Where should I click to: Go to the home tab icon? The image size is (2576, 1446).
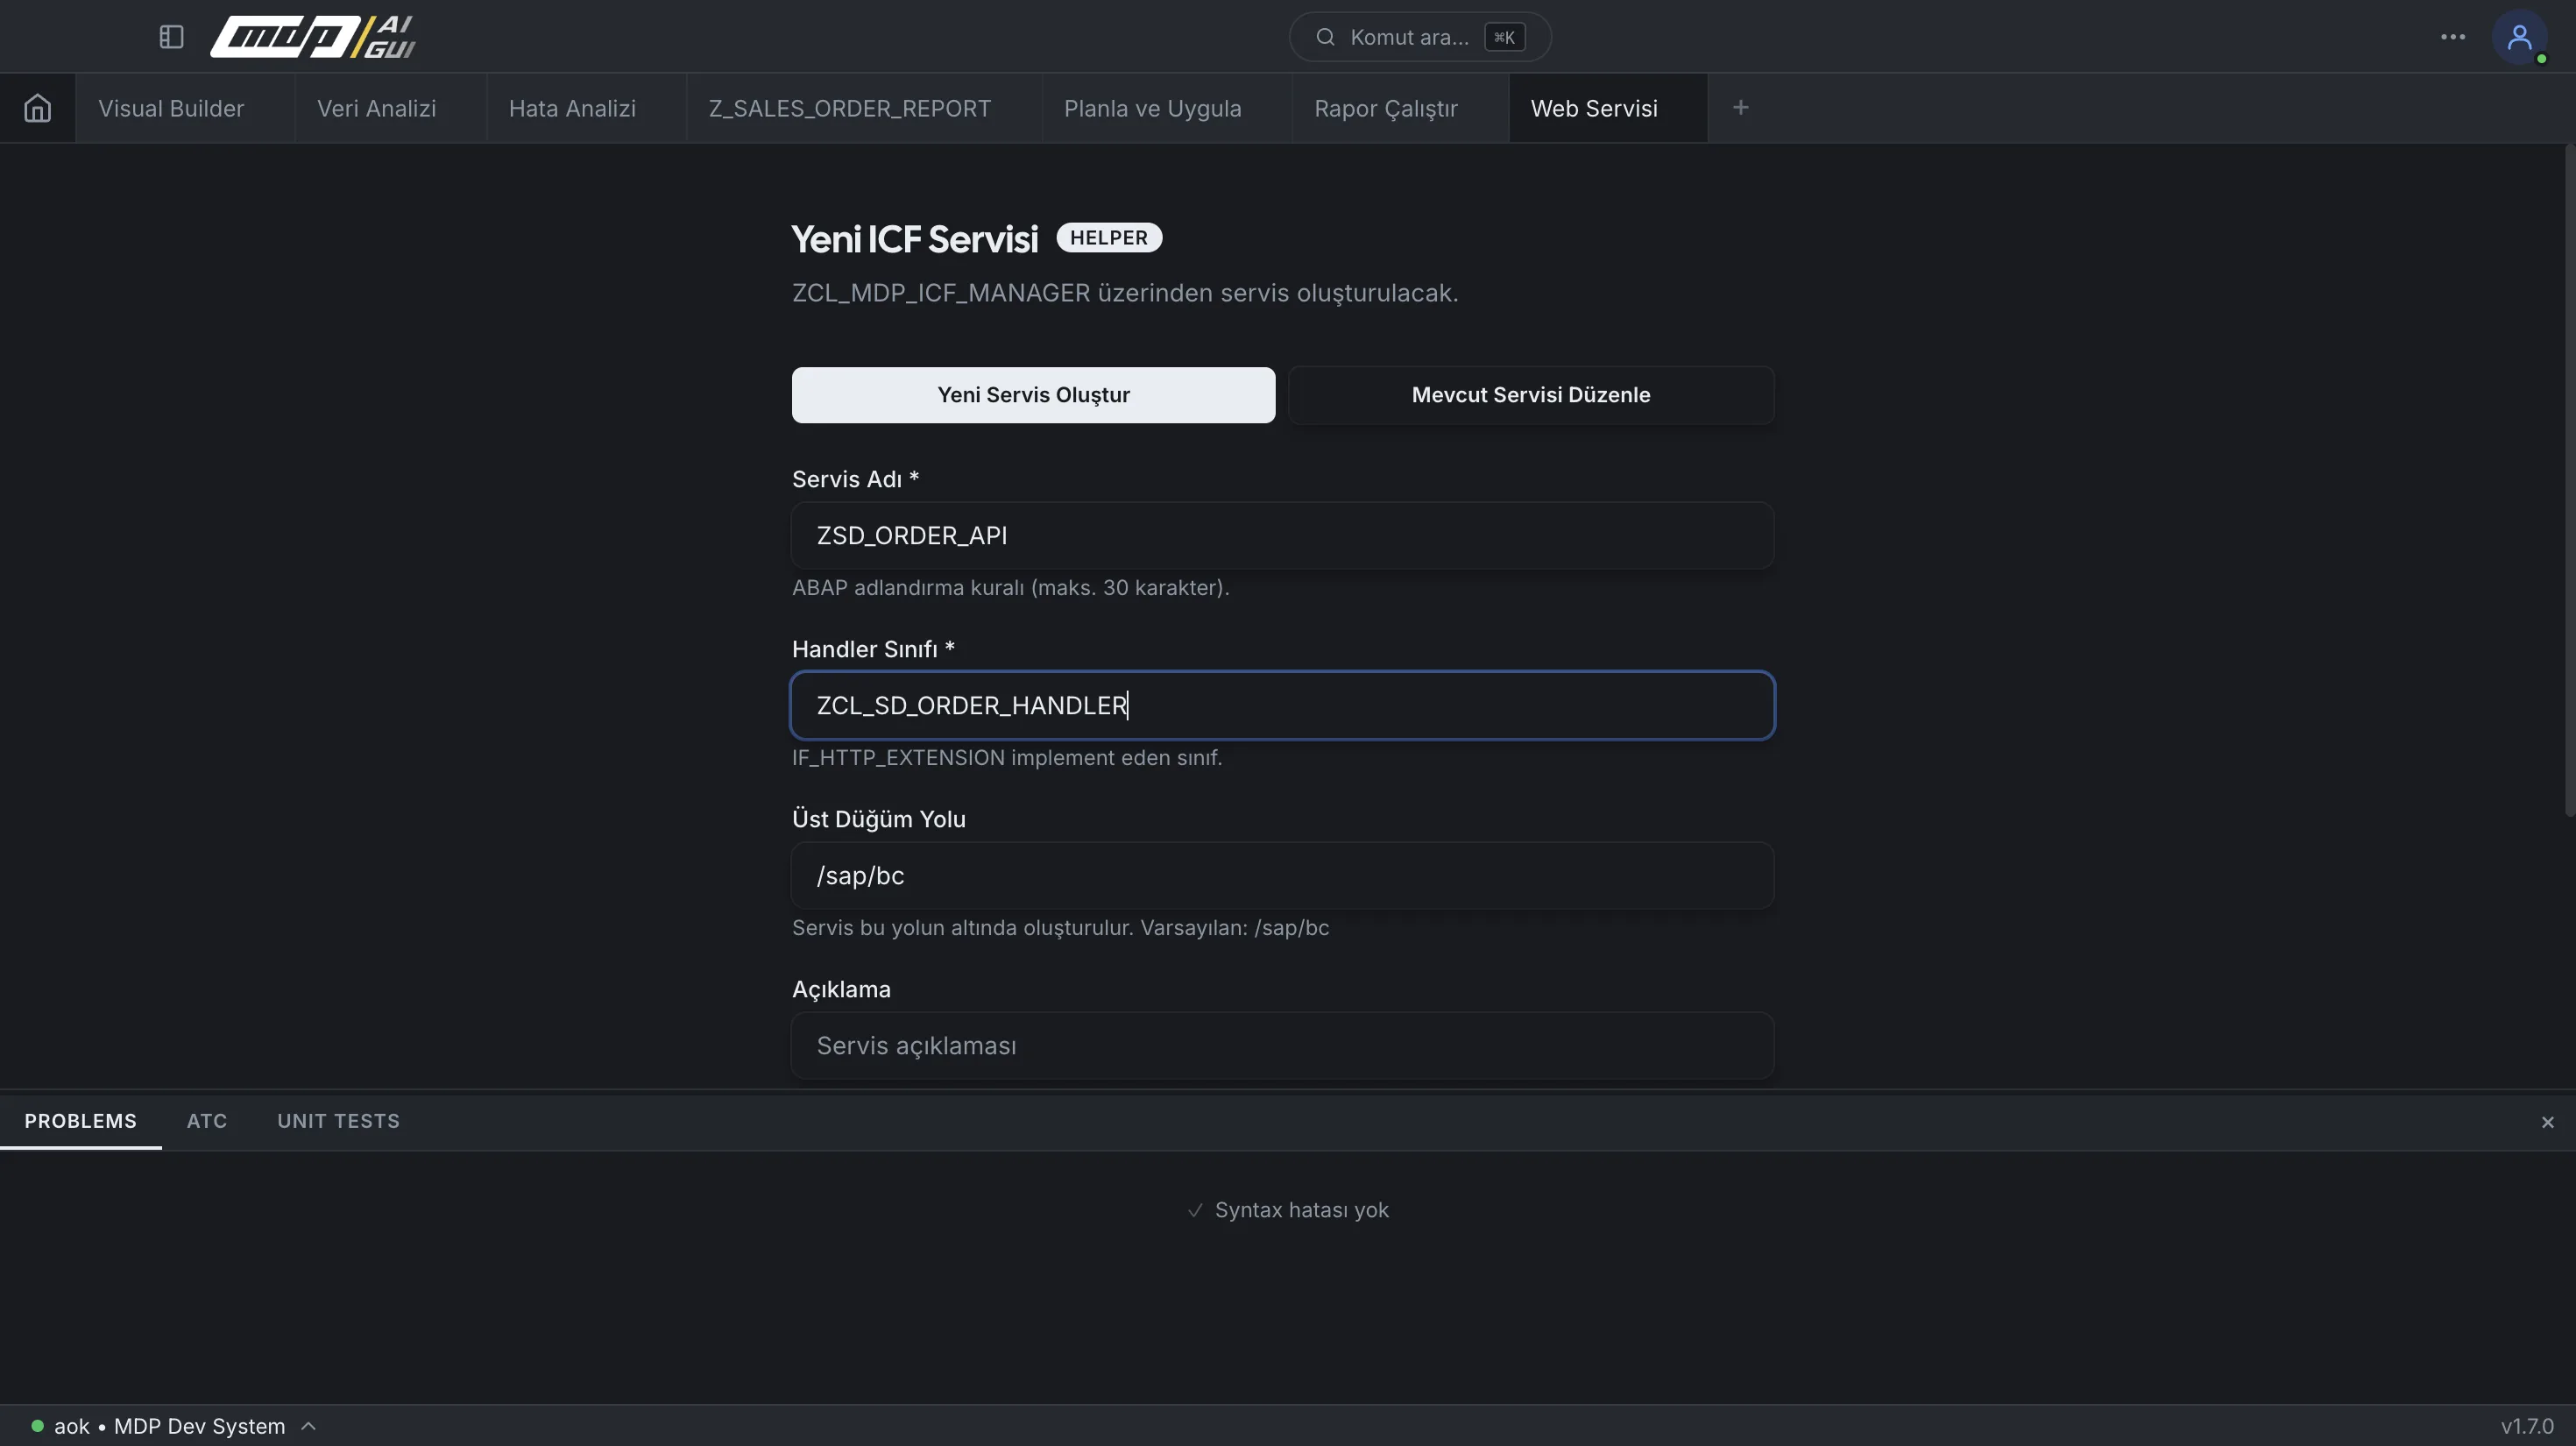(37, 108)
